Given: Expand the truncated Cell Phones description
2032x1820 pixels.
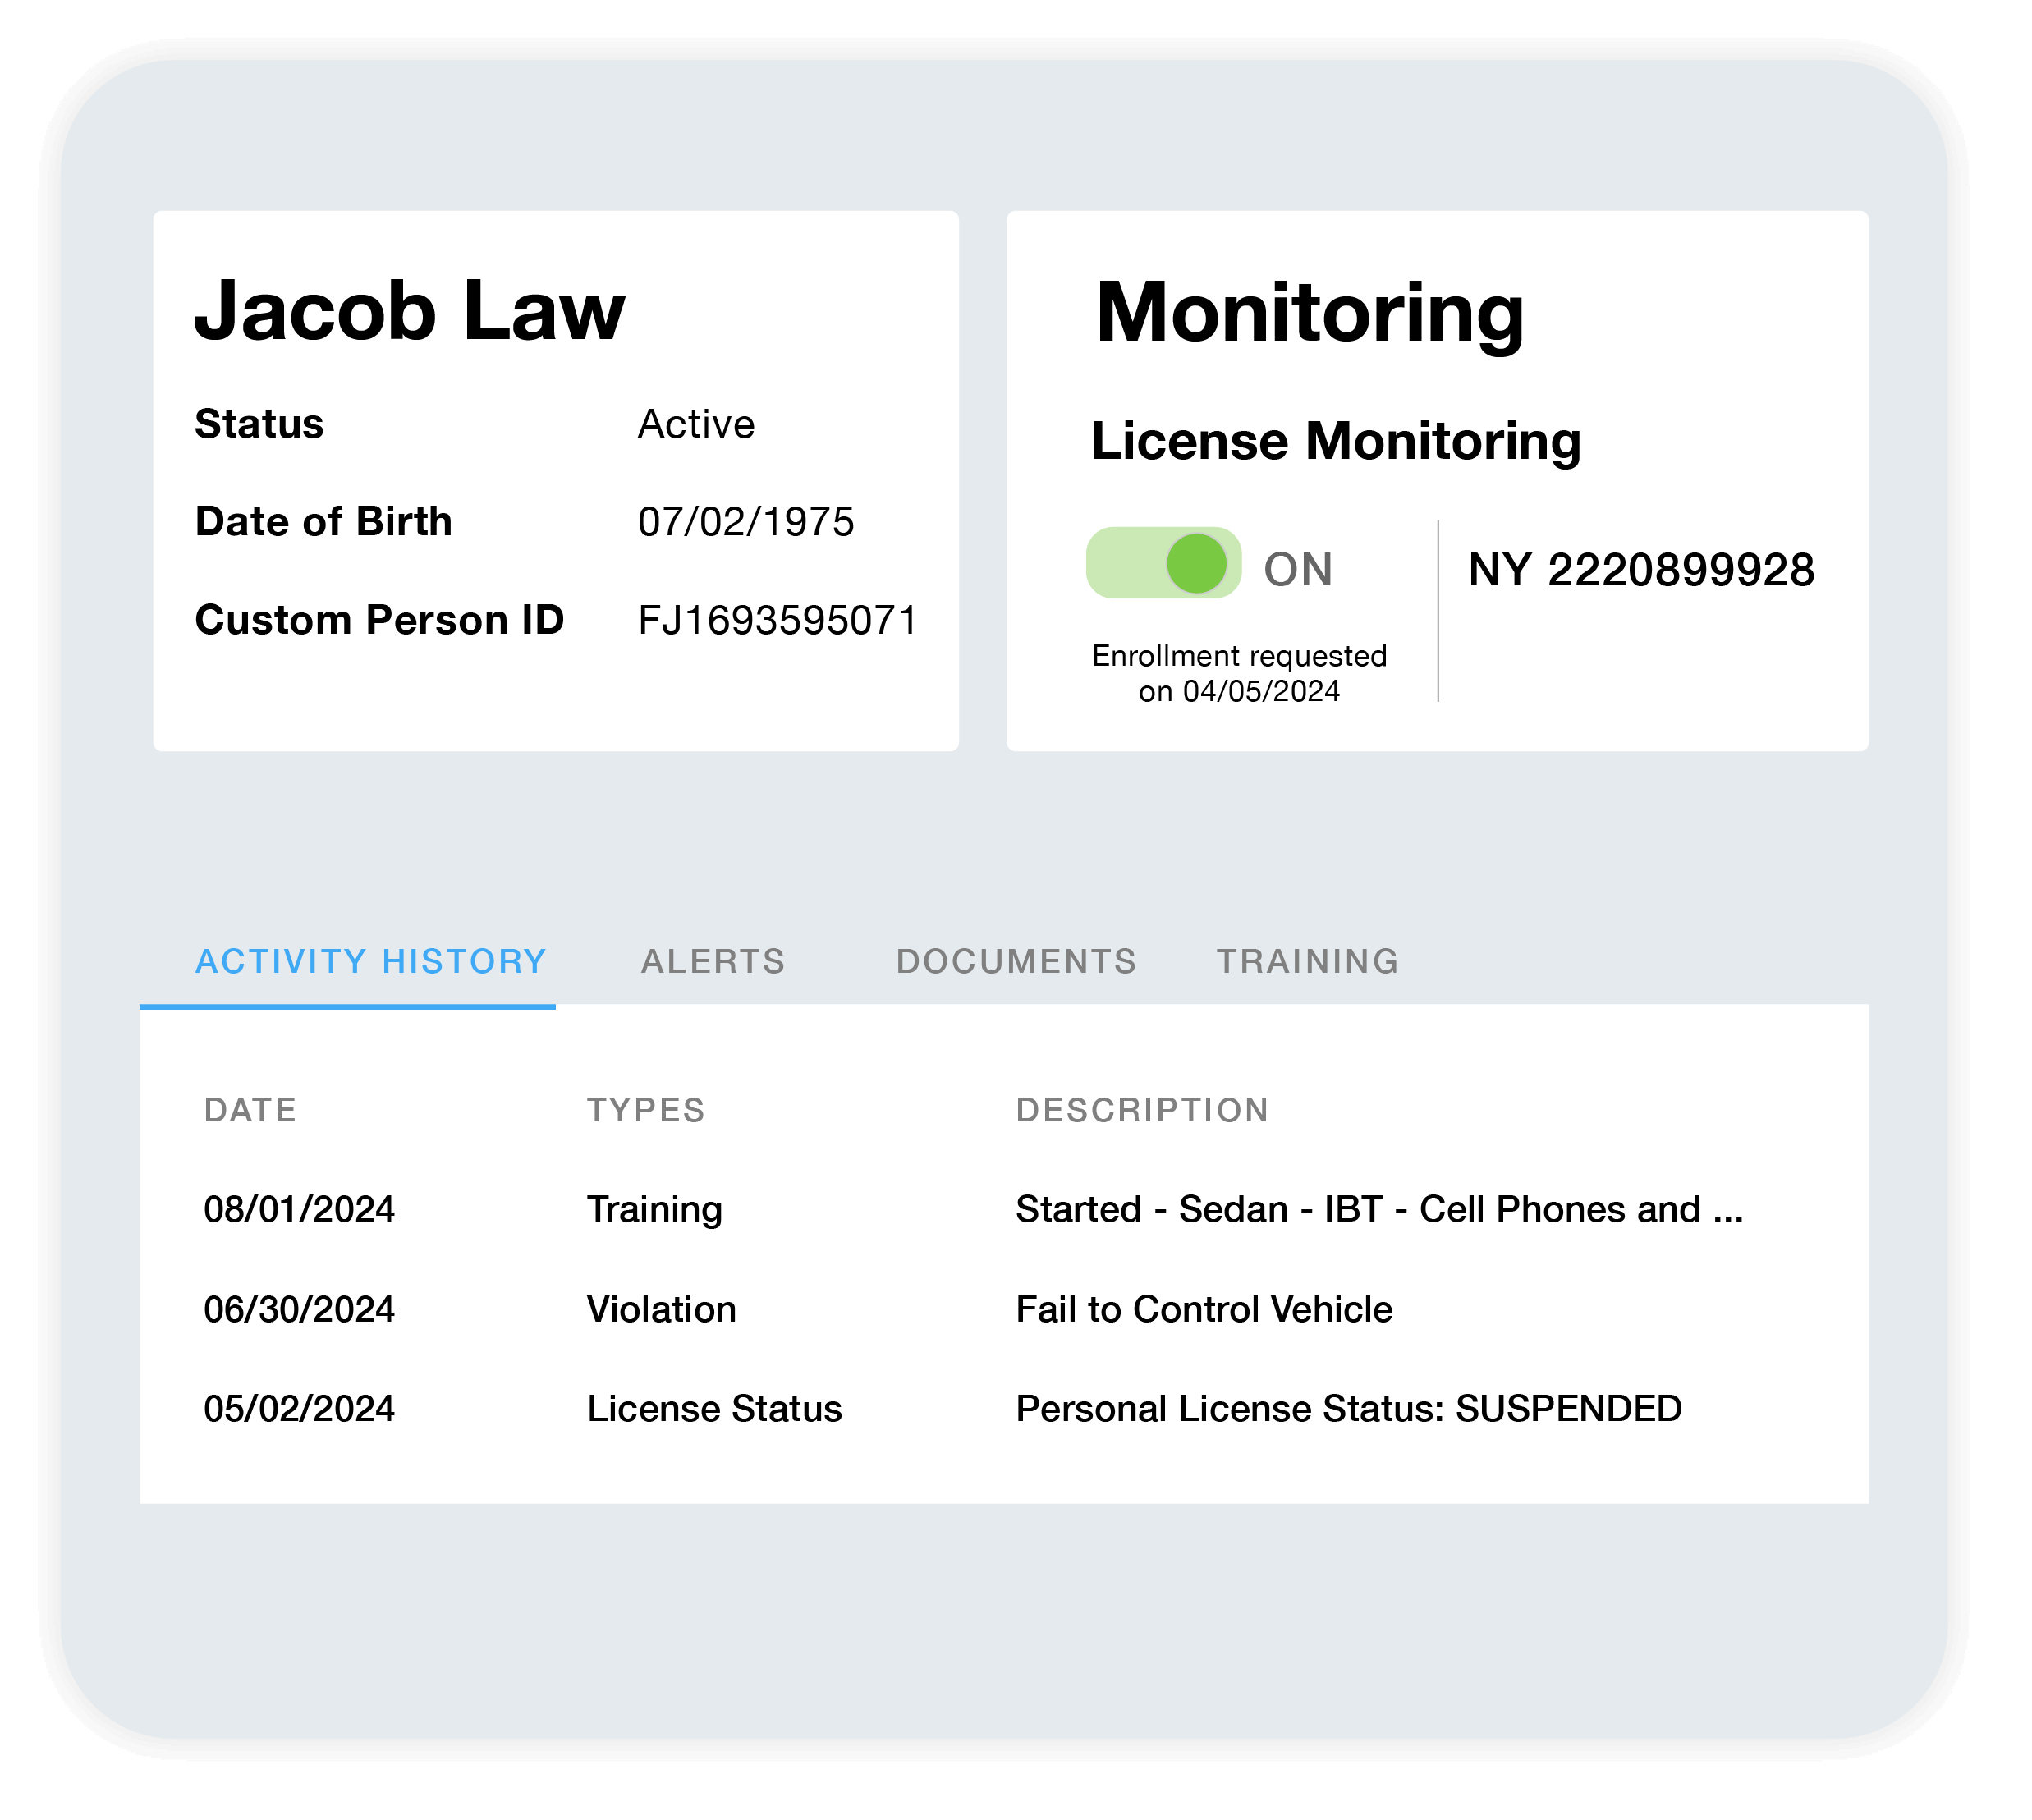Looking at the screenshot, I should [1379, 1209].
